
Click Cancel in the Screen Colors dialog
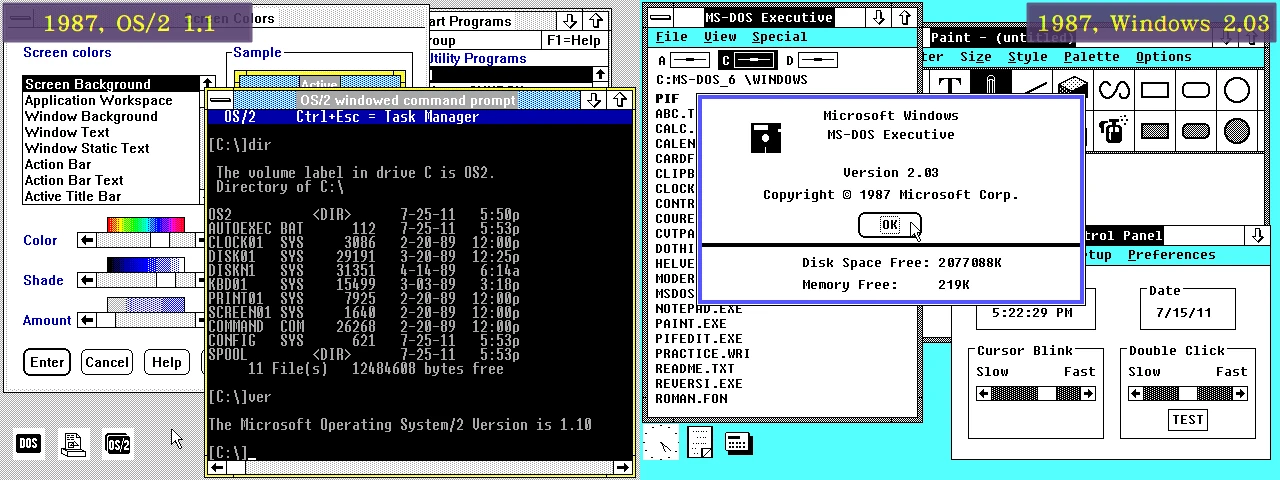tap(106, 362)
